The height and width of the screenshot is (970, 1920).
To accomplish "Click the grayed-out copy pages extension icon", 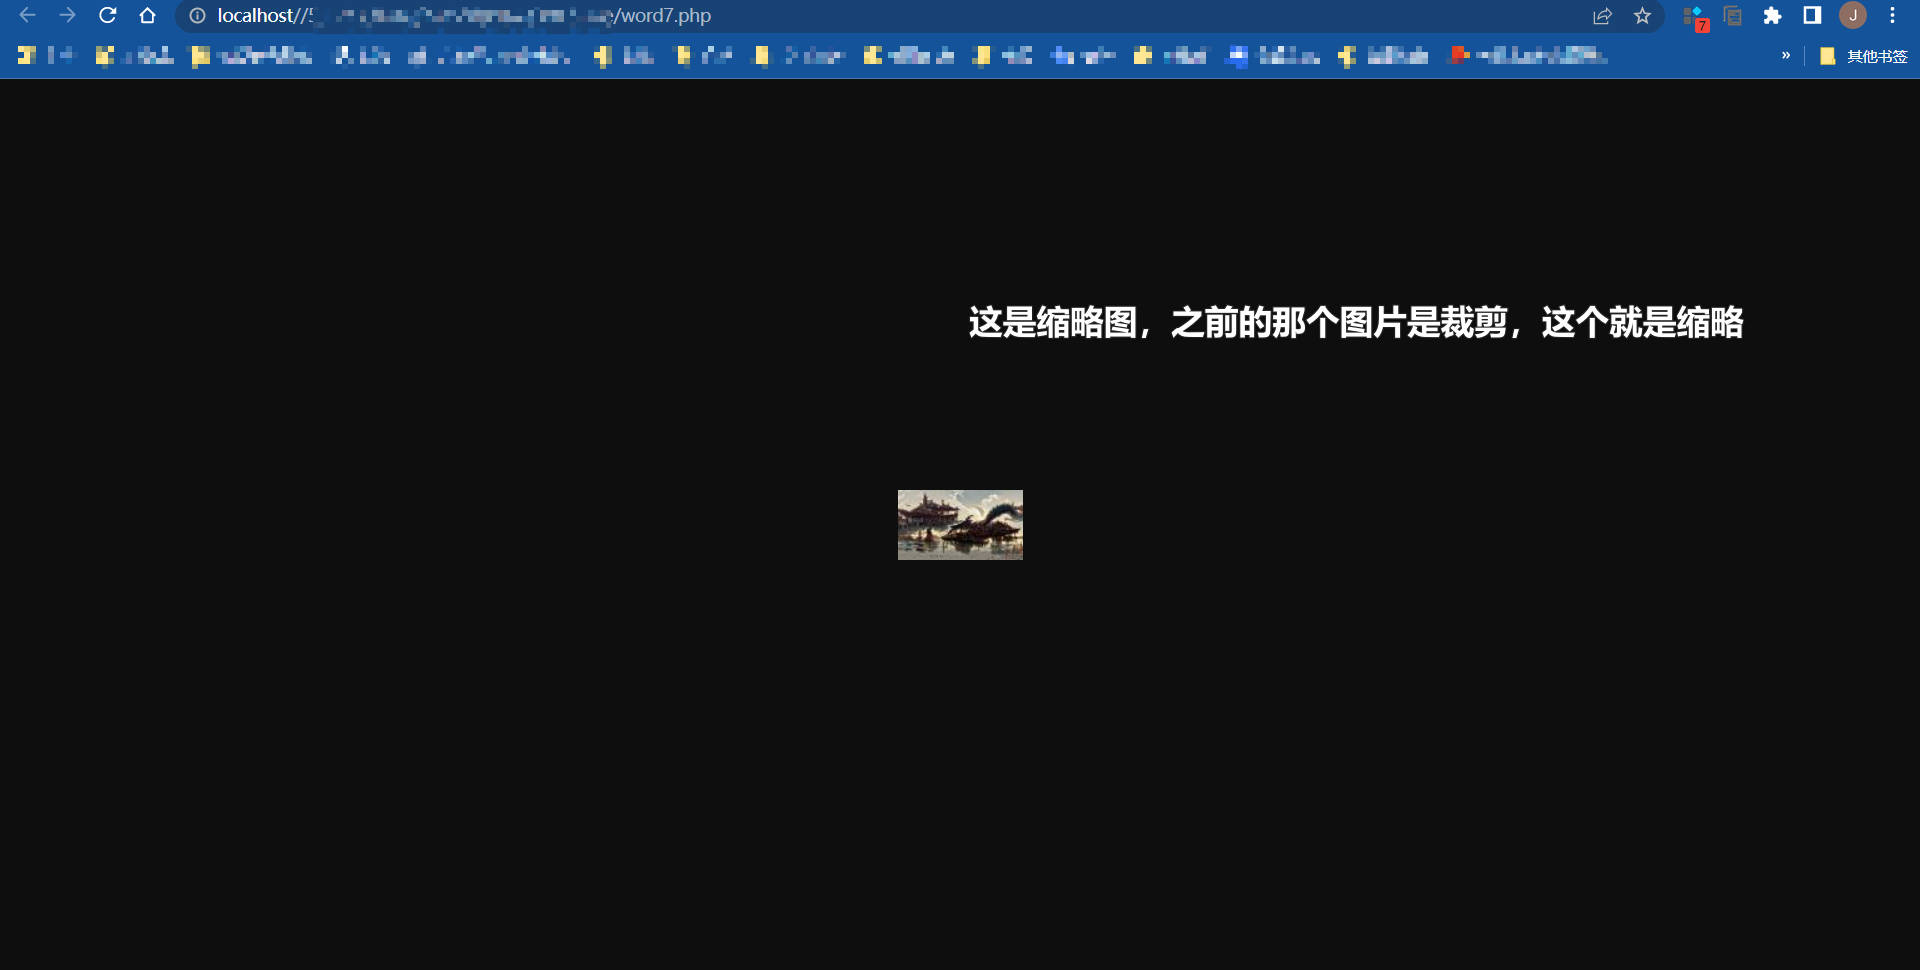I will click(x=1733, y=16).
